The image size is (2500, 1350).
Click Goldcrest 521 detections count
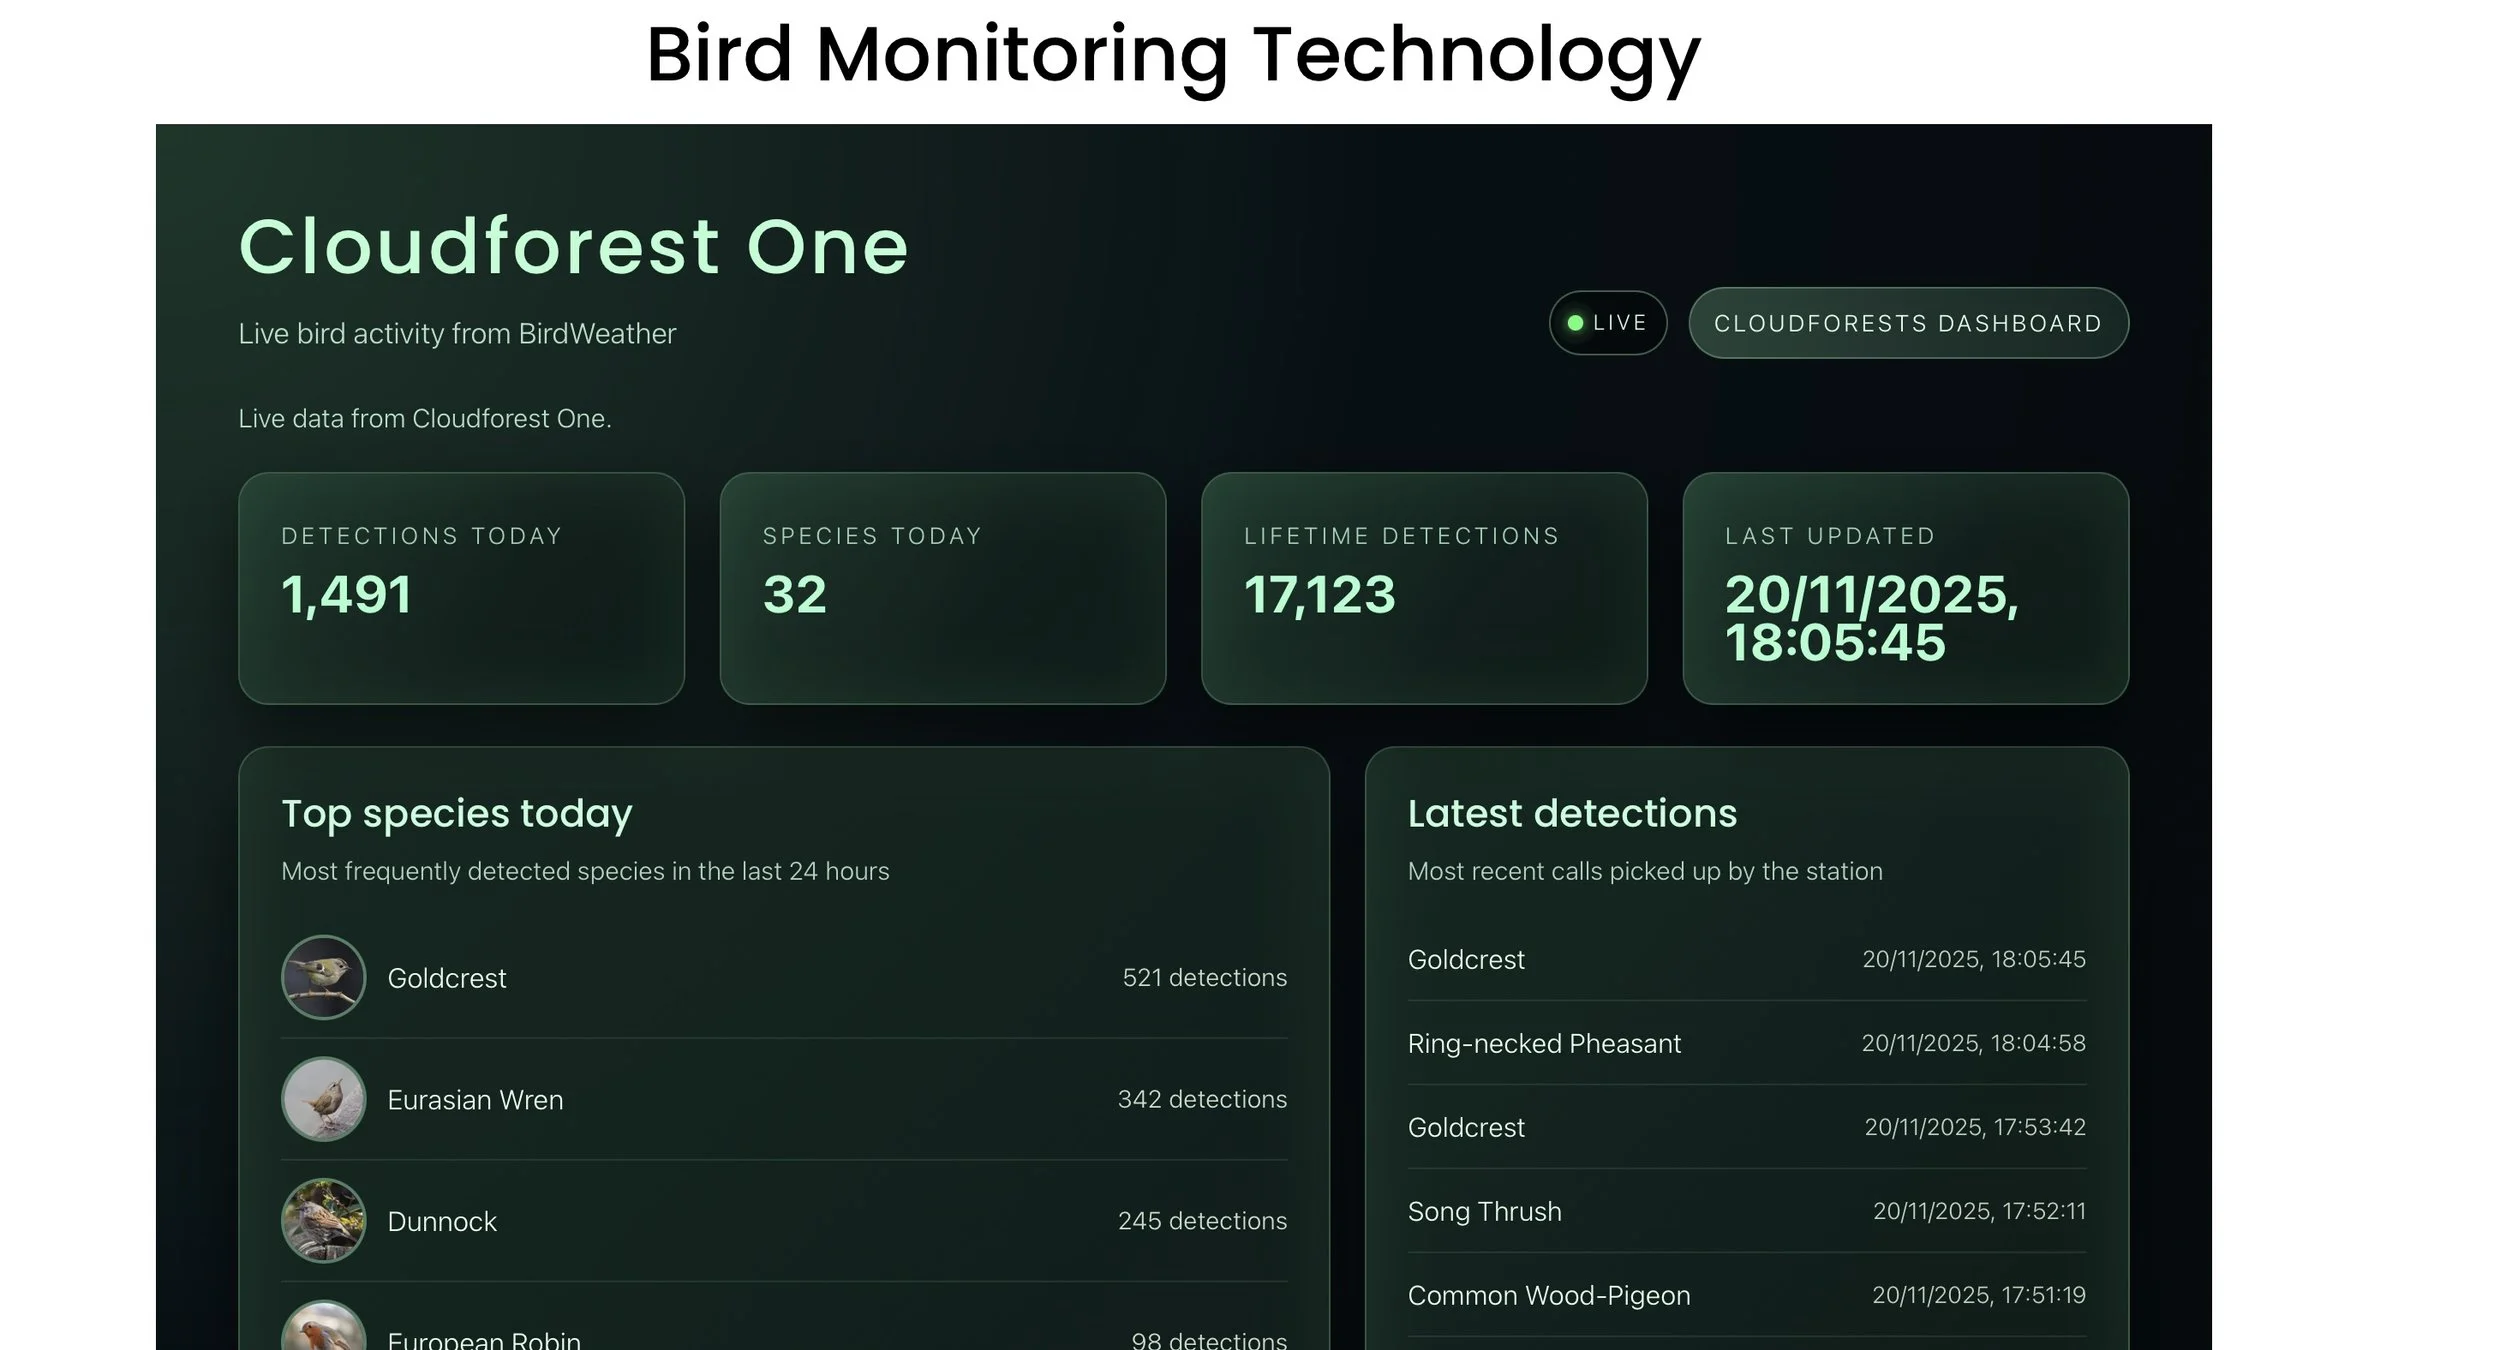coord(1204,977)
